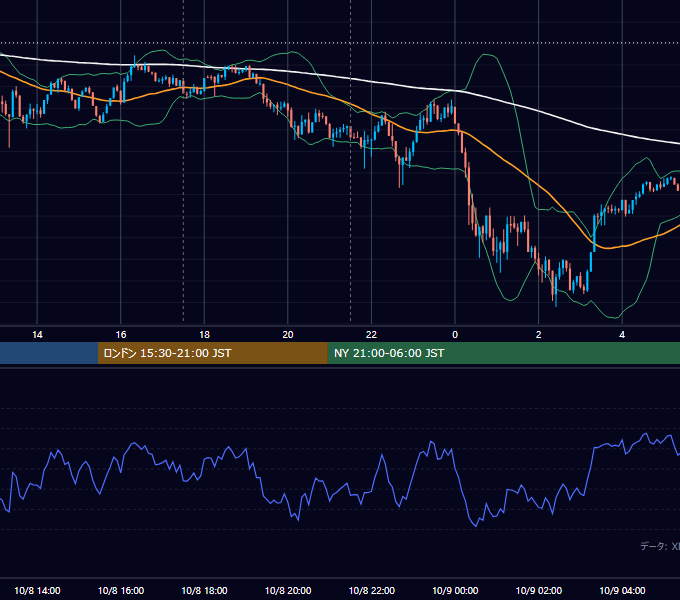Click the 10/8 22:00 date label

[x=372, y=590]
